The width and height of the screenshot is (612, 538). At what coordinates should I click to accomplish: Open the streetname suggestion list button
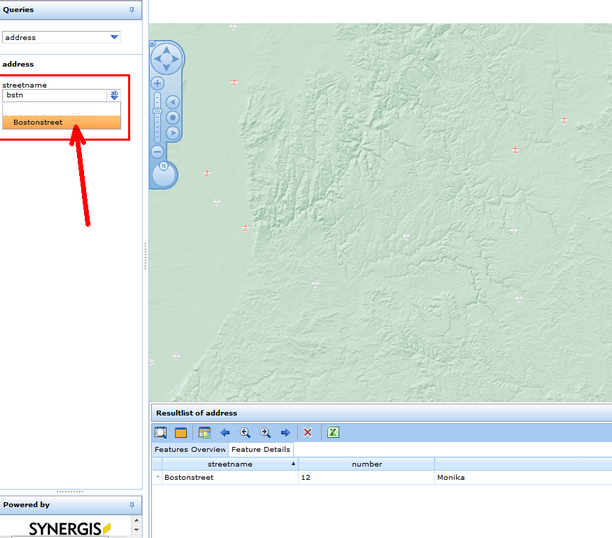[114, 95]
